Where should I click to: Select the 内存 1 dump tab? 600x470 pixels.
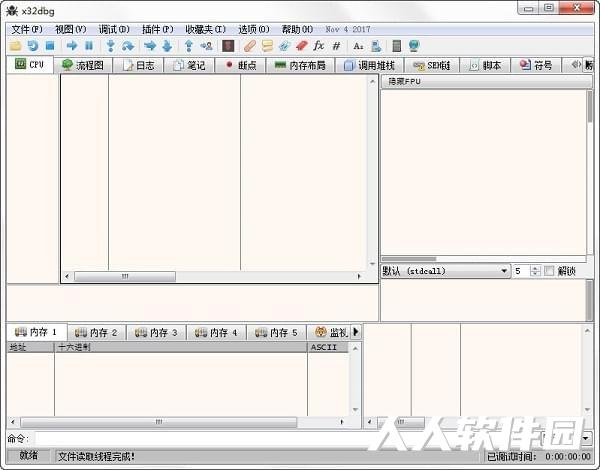tap(37, 332)
